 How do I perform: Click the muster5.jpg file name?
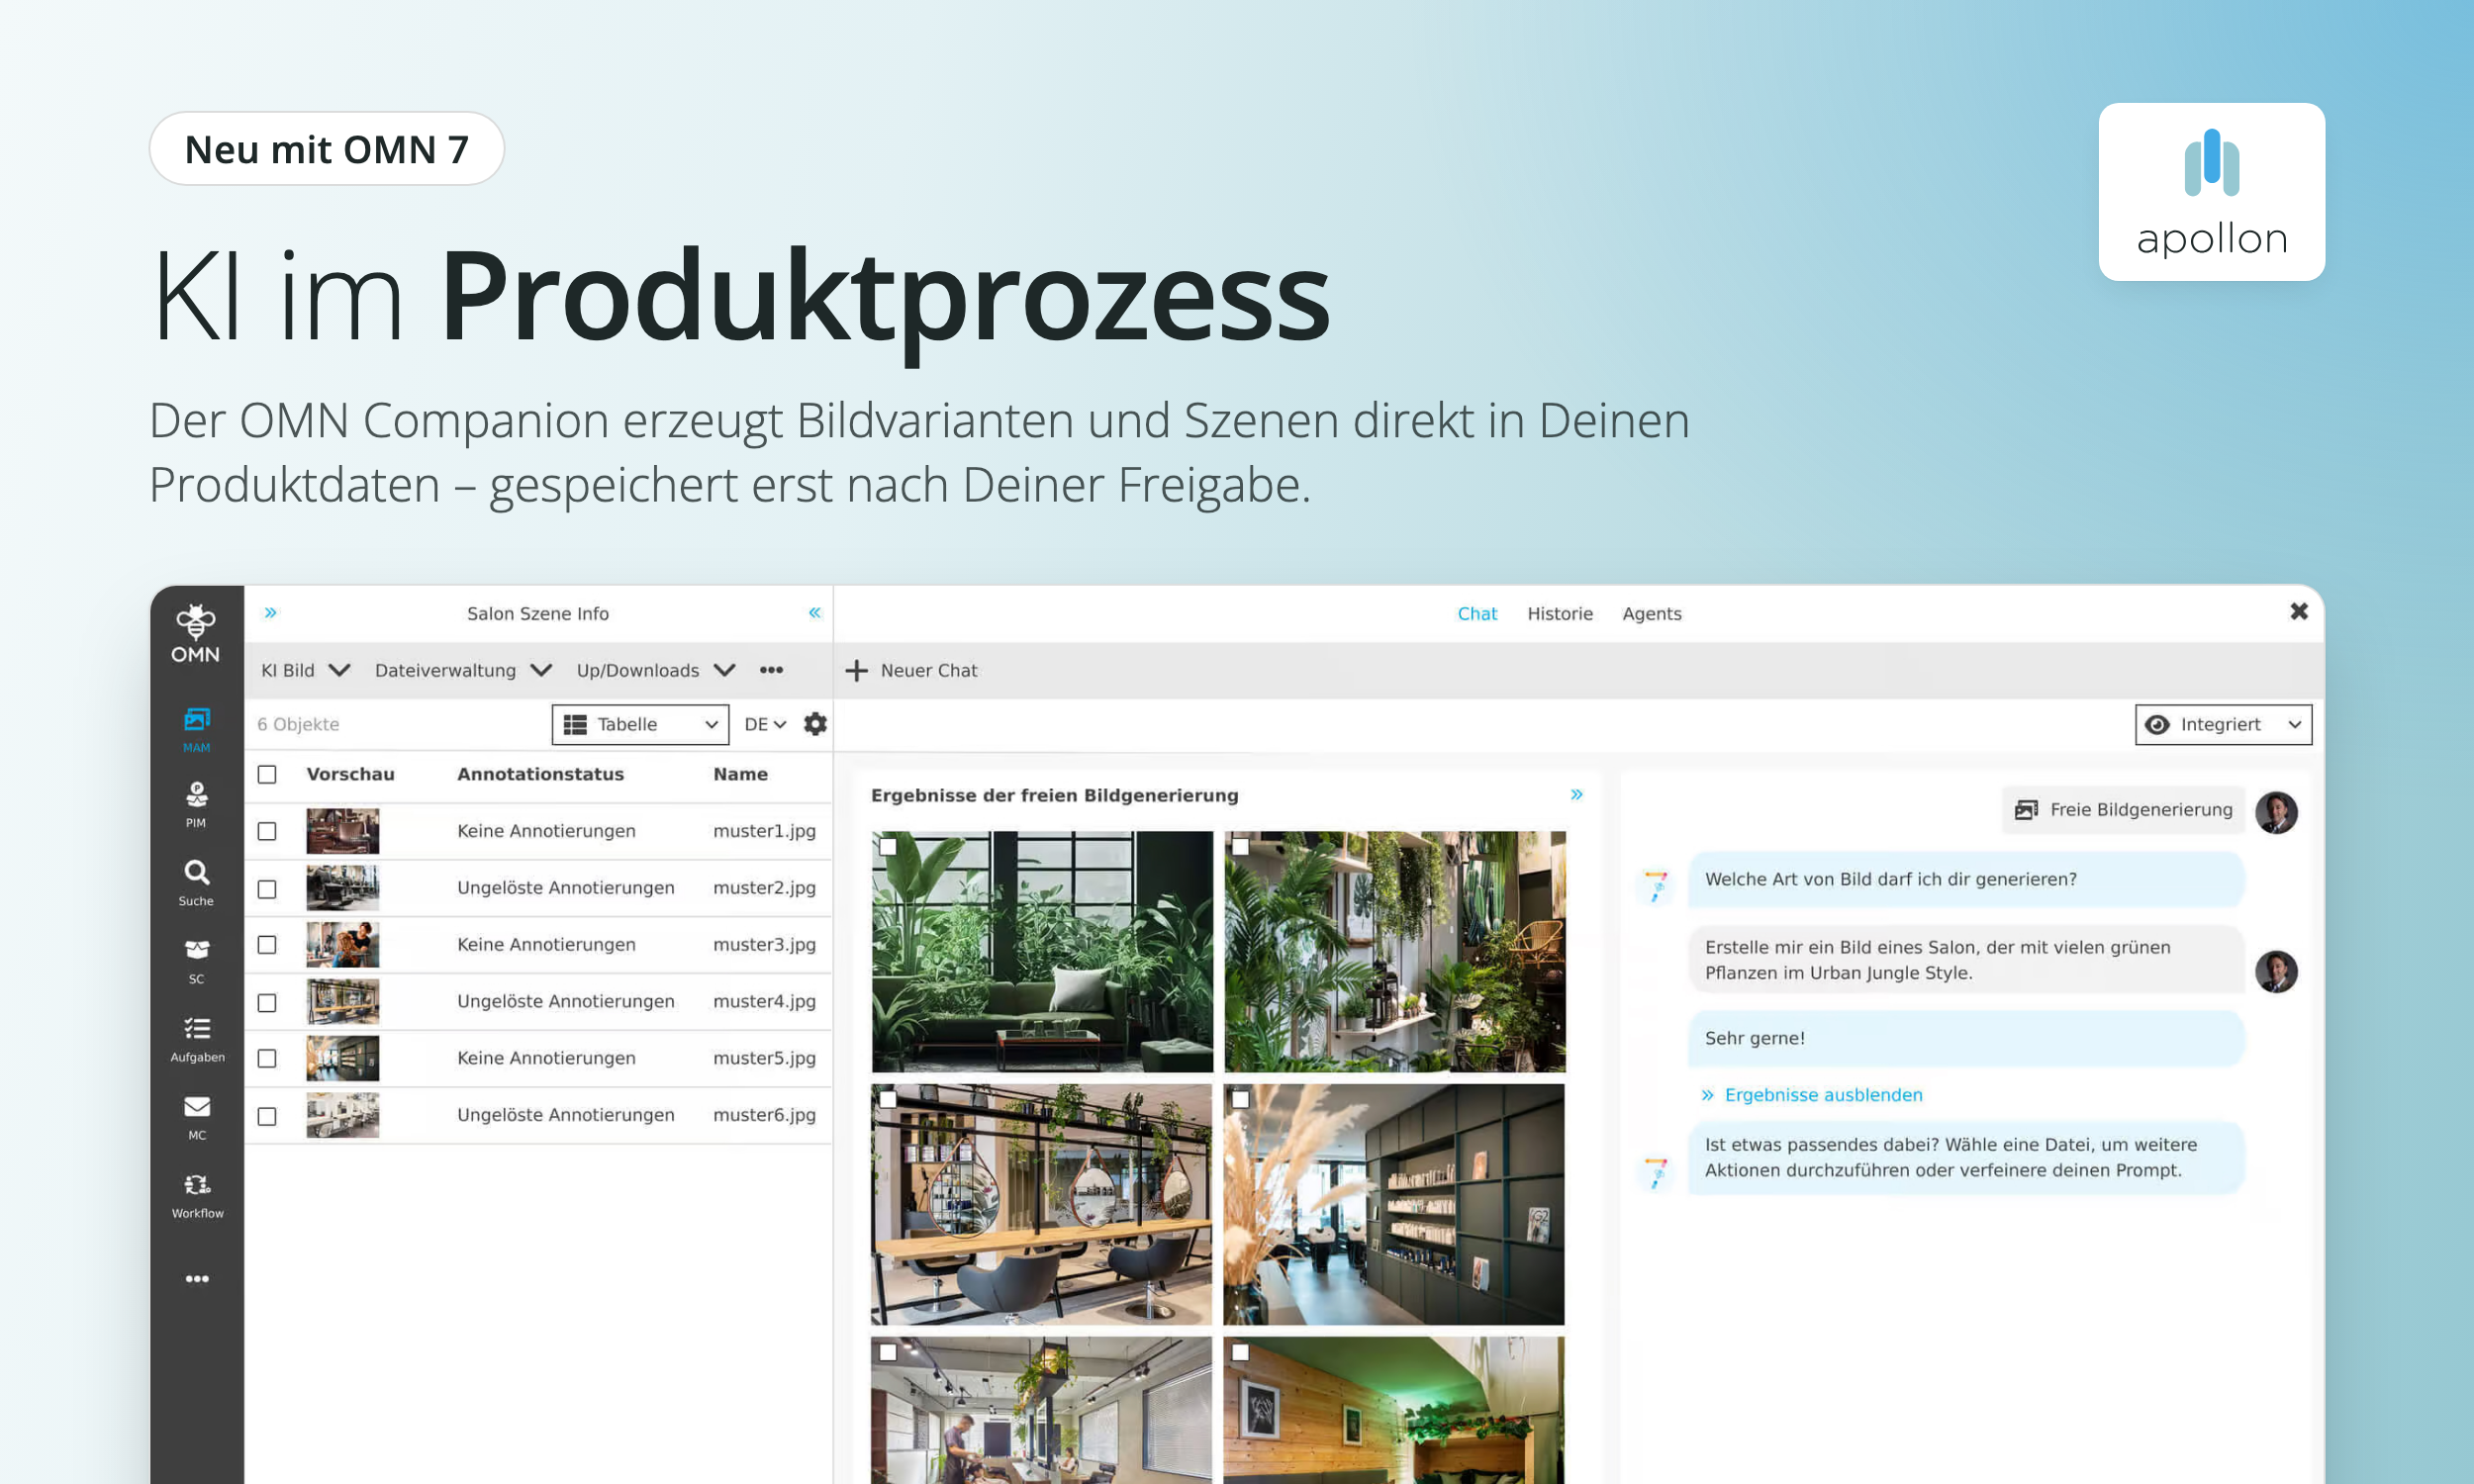click(764, 1058)
